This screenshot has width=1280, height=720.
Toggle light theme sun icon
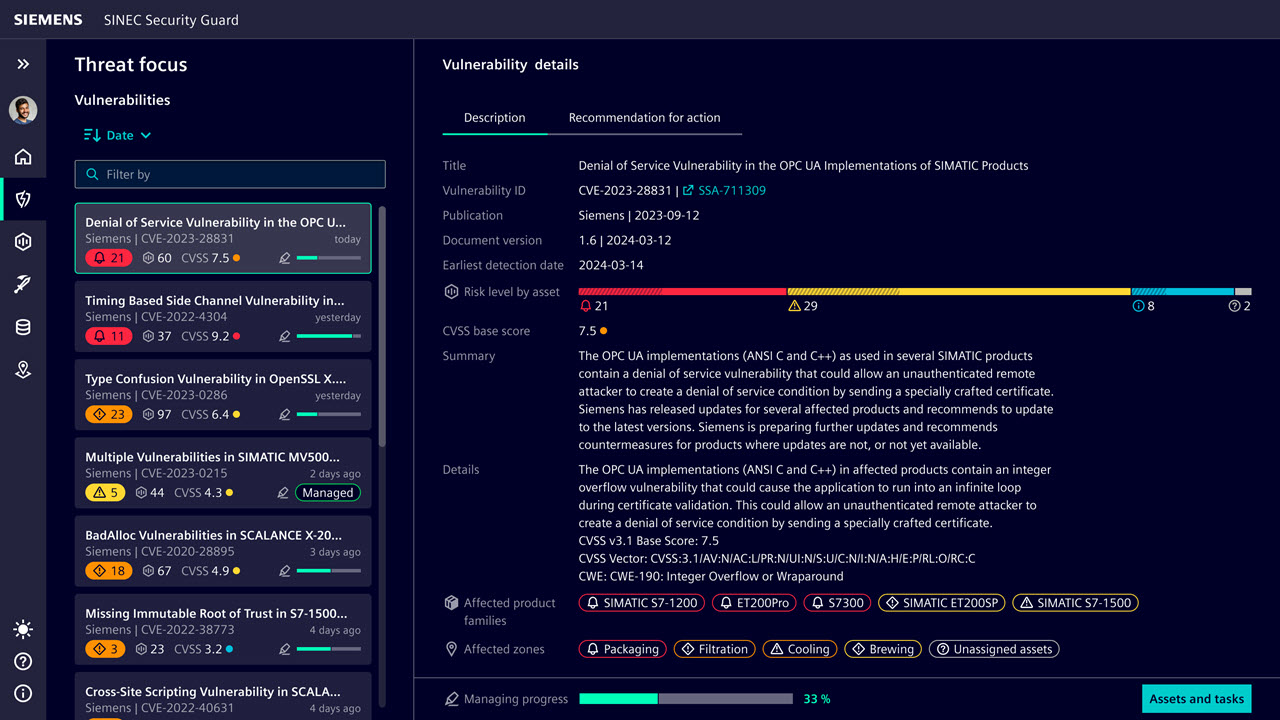coord(23,629)
